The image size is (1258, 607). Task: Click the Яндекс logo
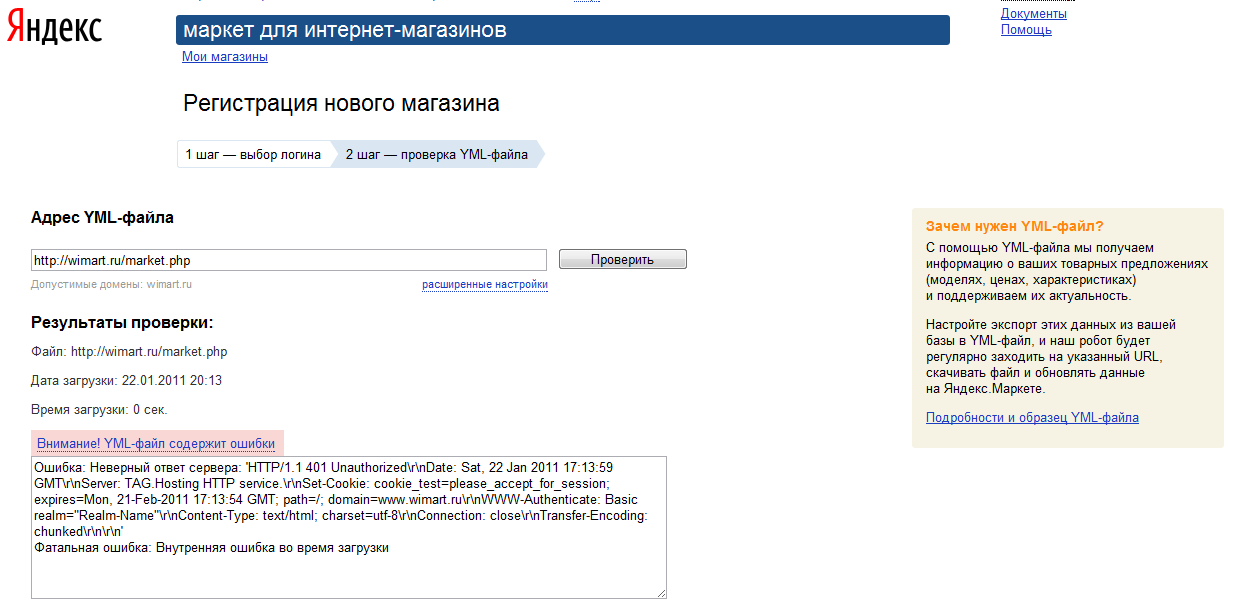click(55, 29)
